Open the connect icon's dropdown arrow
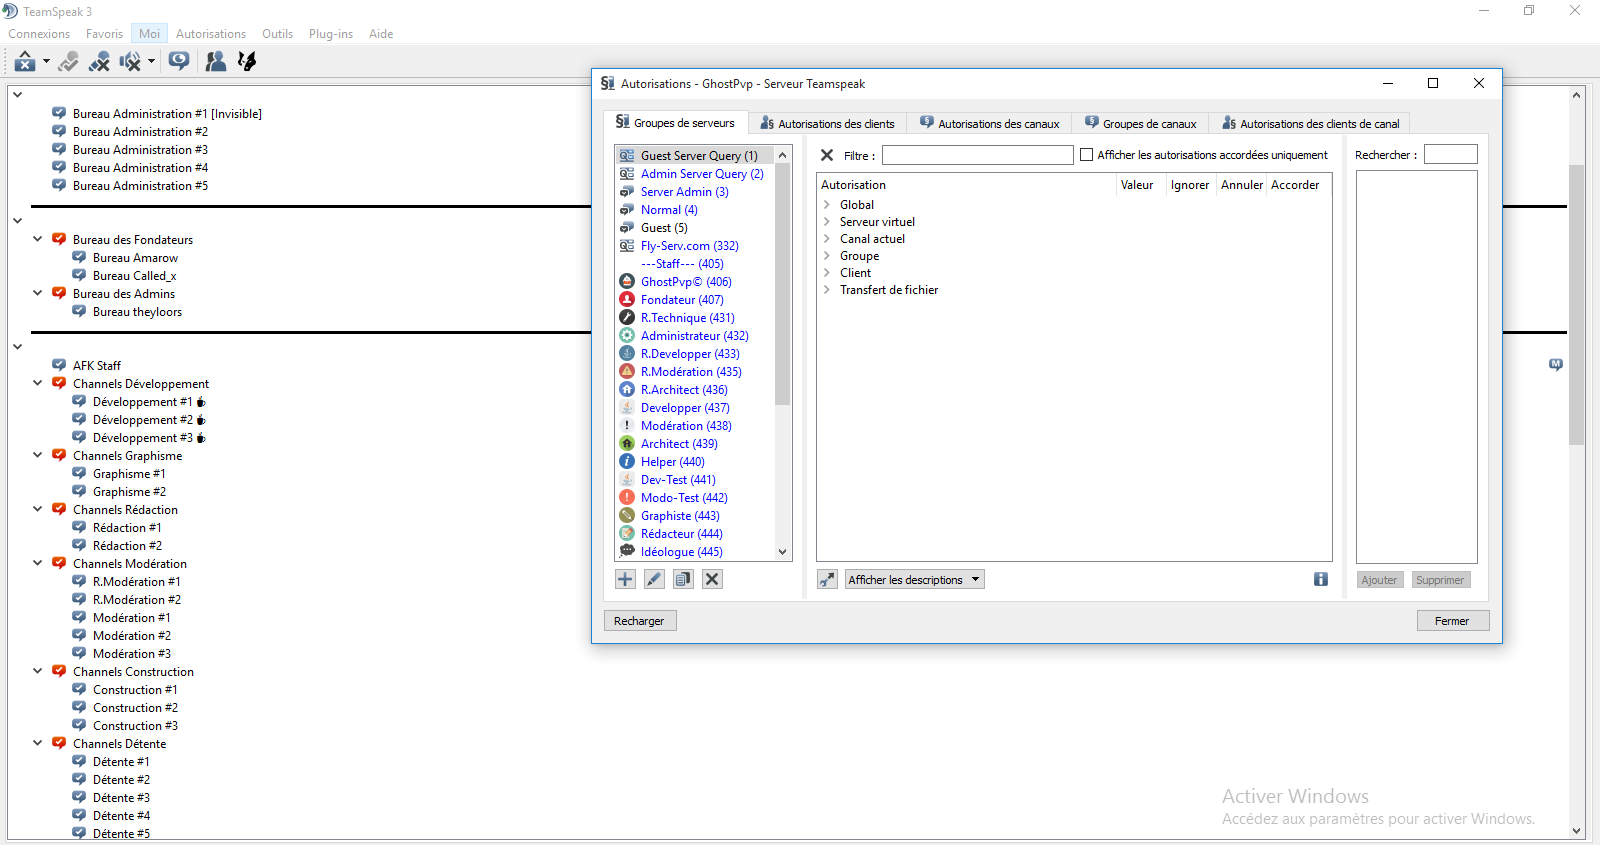Screen dimensions: 1600x845 coord(46,62)
